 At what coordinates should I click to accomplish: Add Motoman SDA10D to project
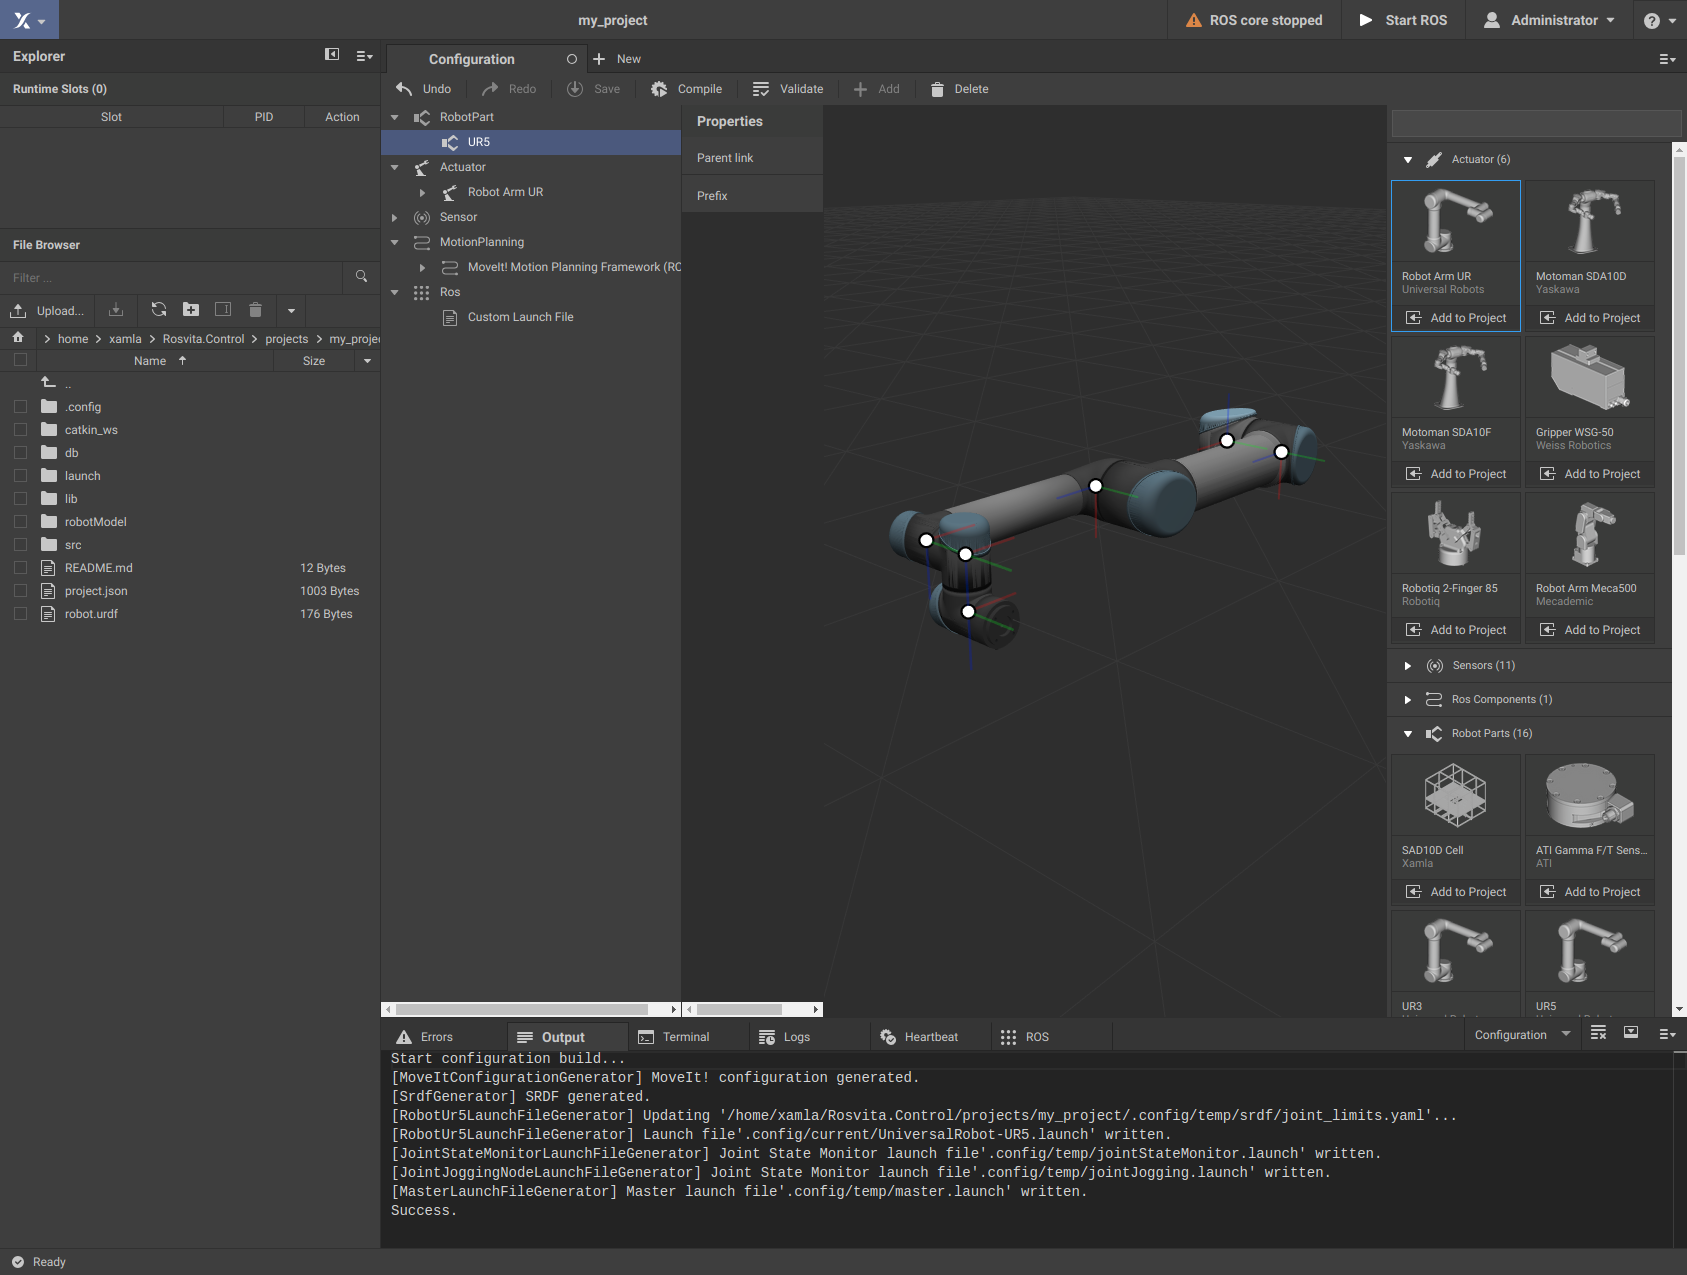[x=1590, y=318]
